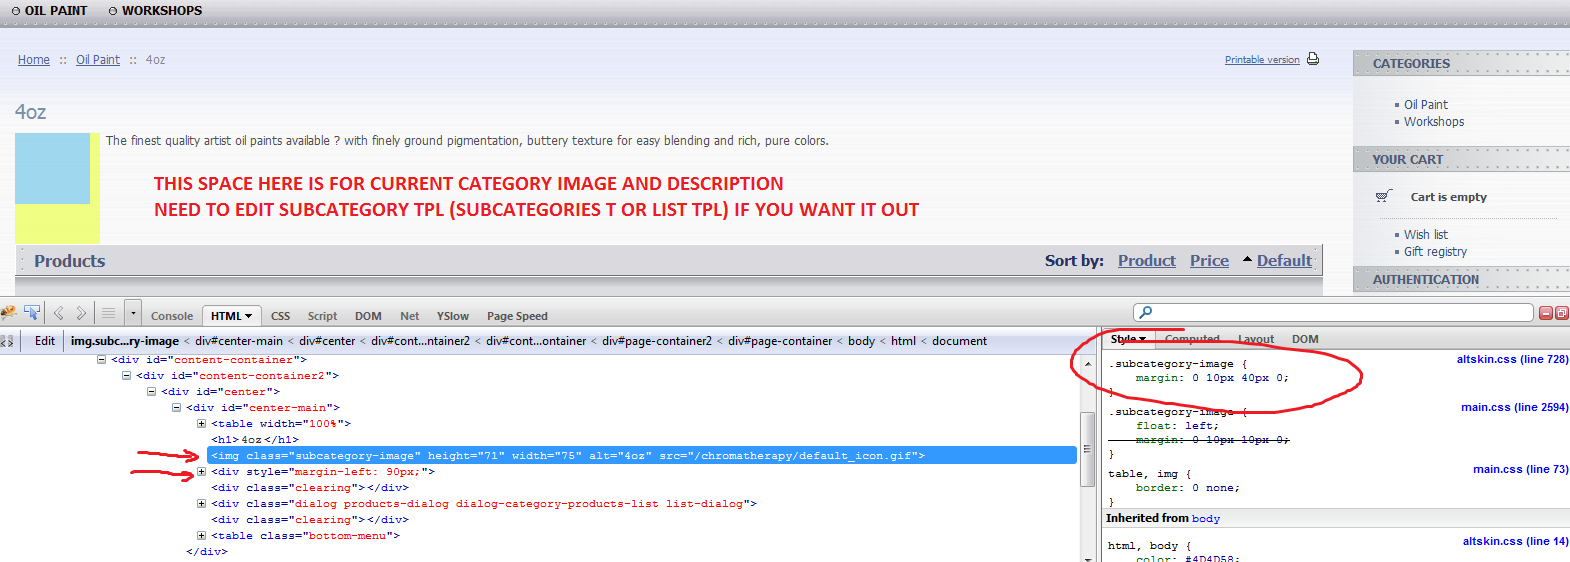Select document in the breadcrumb path
Viewport: 1570px width, 562px height.
[959, 341]
